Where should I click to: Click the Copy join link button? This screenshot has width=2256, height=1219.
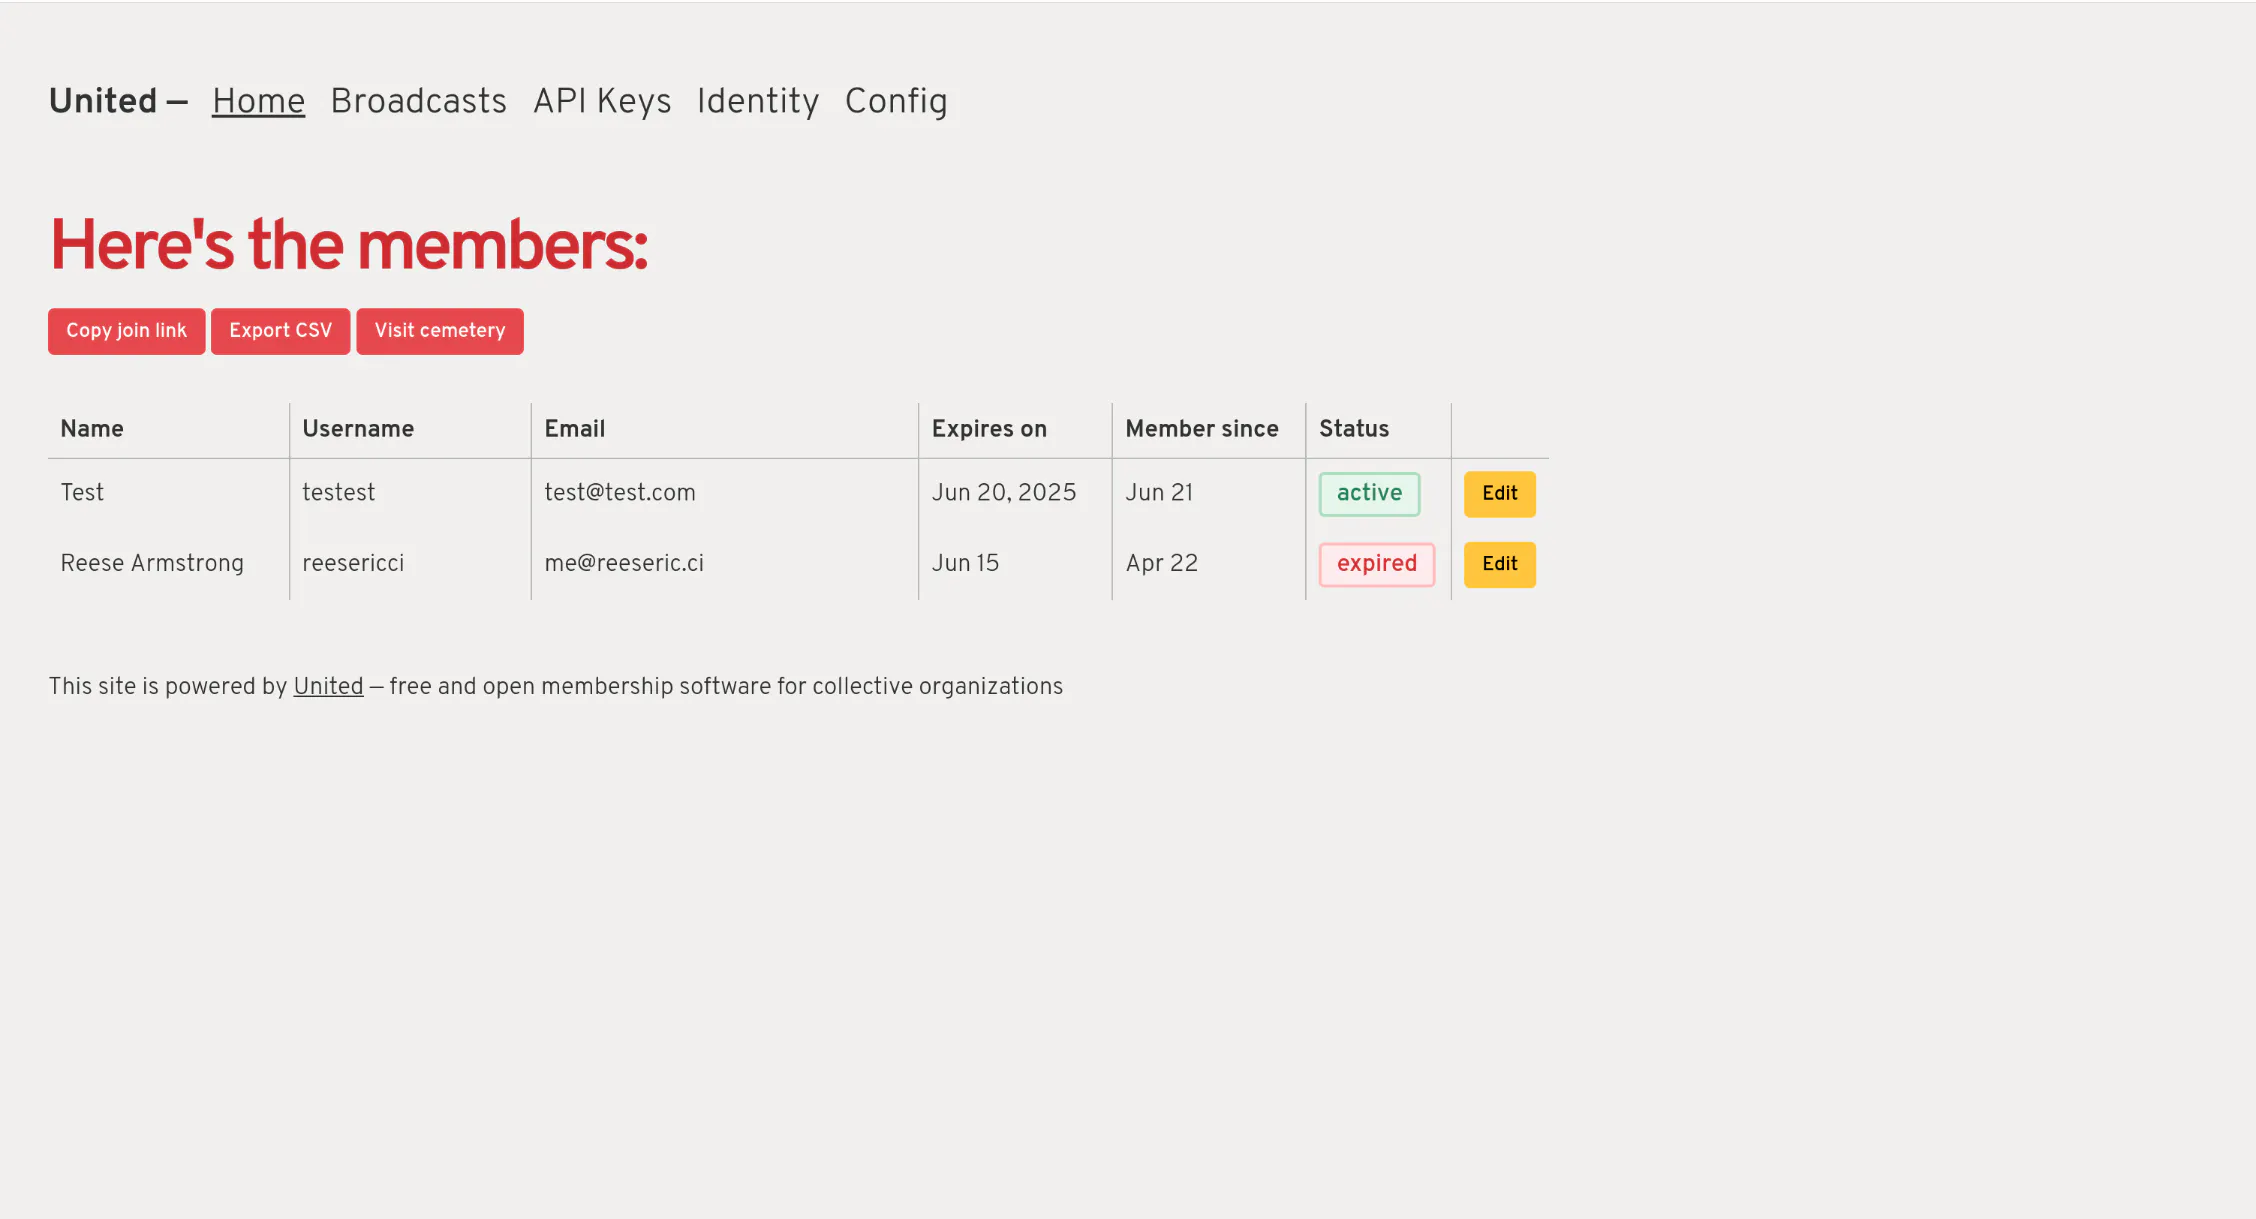pyautogui.click(x=126, y=331)
